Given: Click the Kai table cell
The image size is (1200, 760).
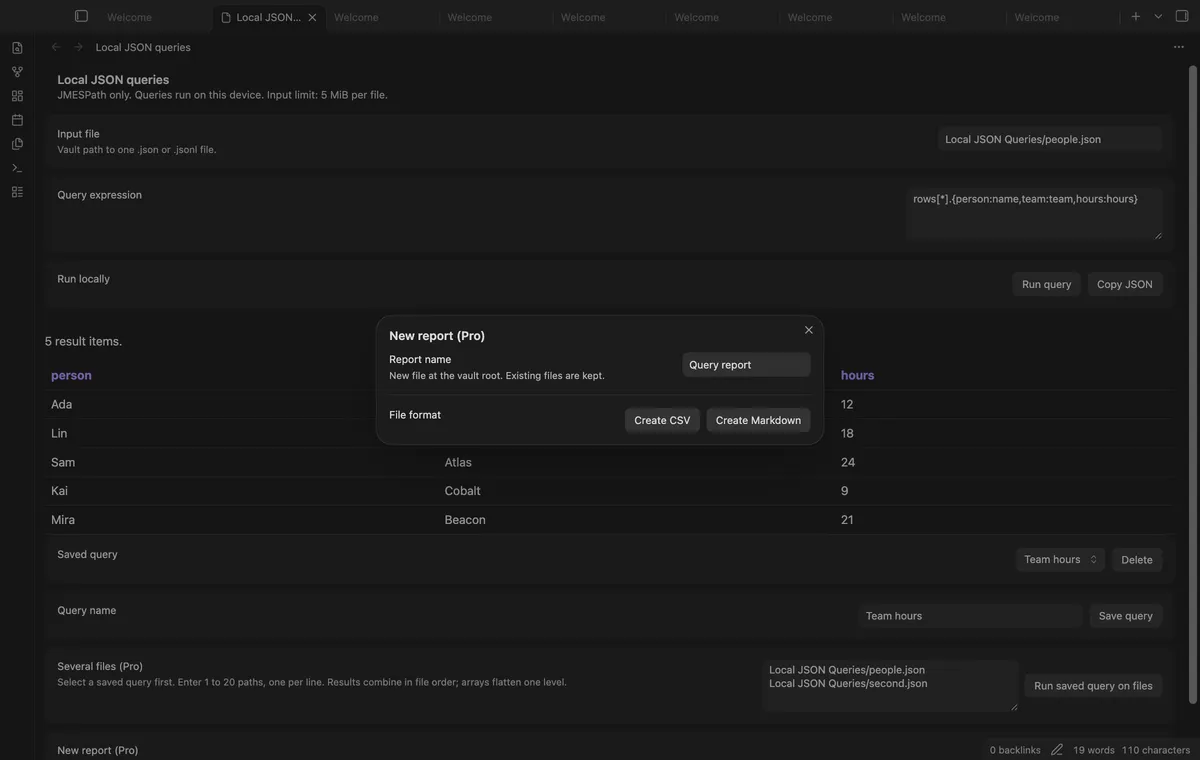Looking at the screenshot, I should click(59, 491).
